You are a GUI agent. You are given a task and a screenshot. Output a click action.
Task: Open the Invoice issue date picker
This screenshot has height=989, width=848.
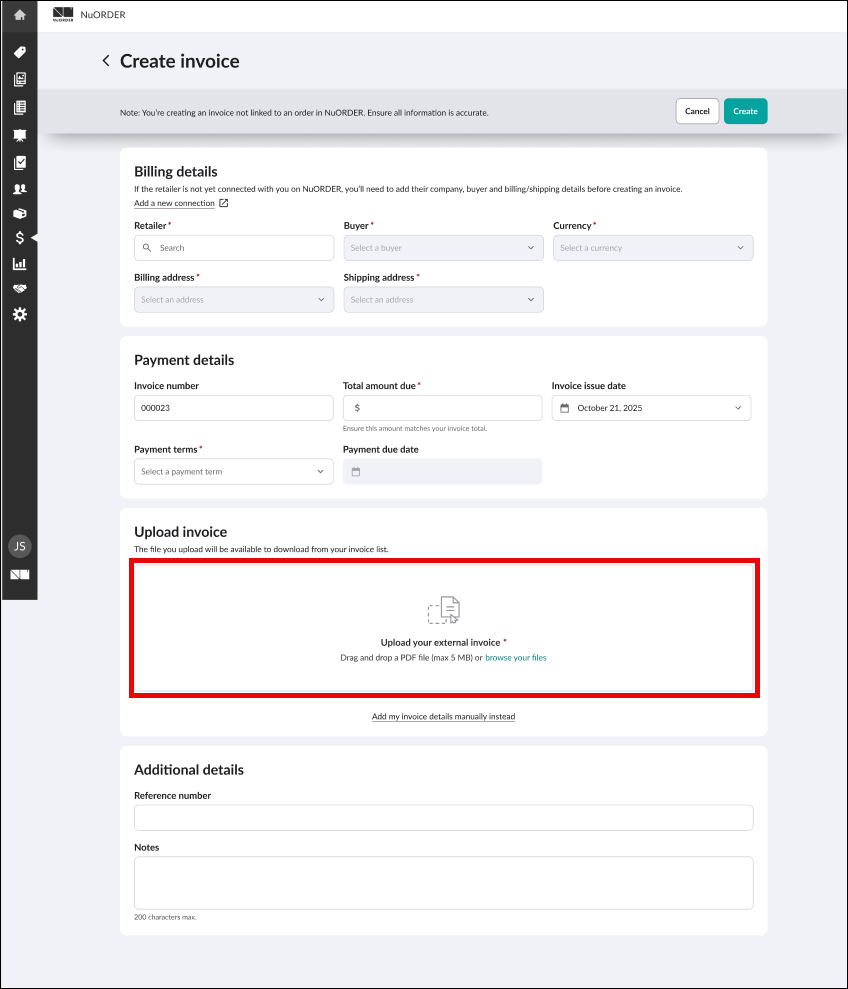point(651,408)
